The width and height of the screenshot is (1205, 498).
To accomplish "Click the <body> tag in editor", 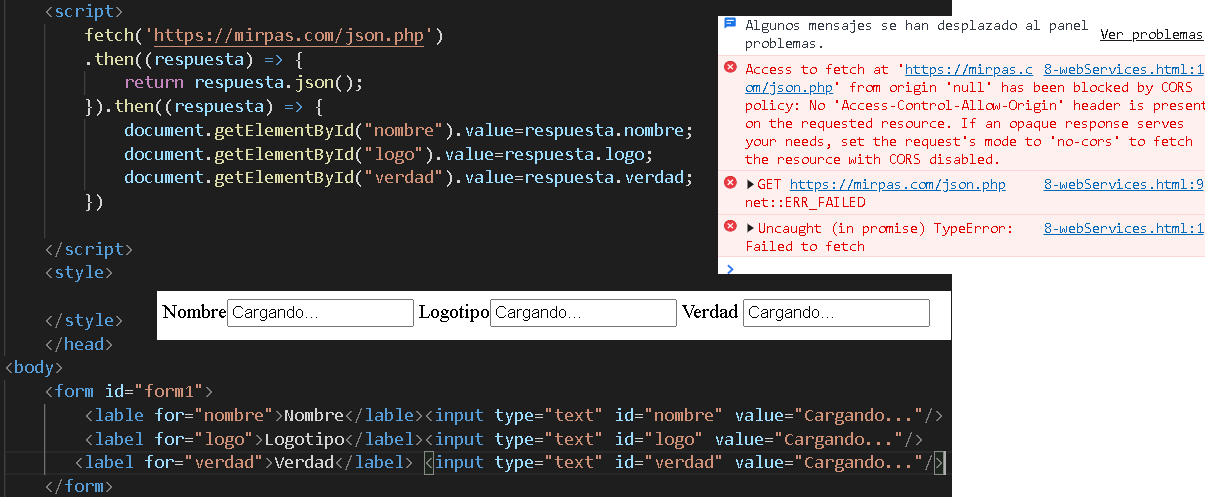I will (35, 368).
